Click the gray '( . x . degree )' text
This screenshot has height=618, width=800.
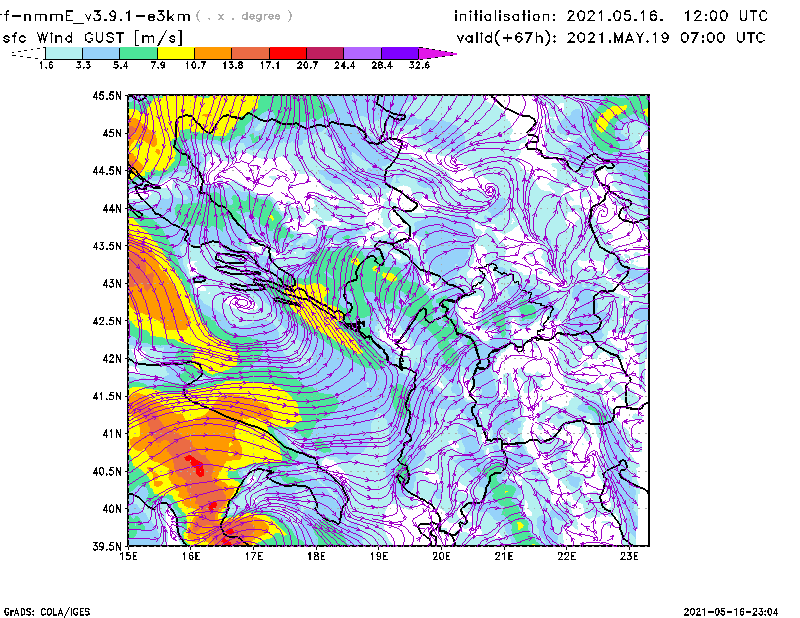(244, 16)
